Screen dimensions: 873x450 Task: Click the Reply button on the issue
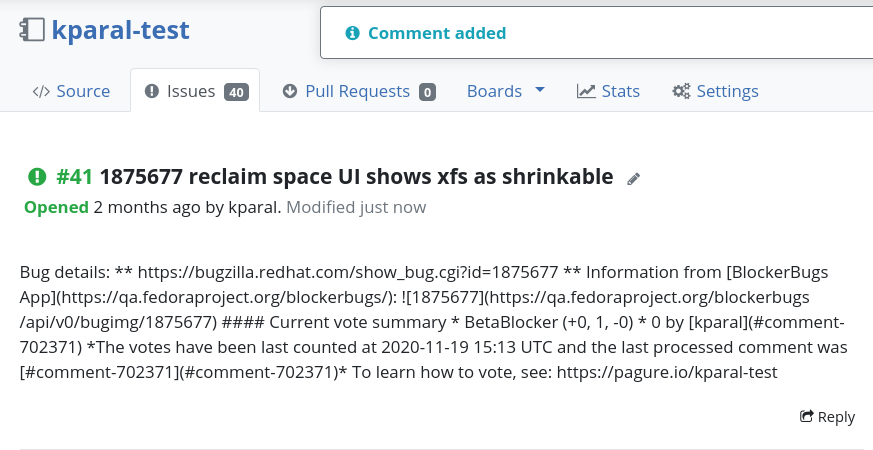click(x=827, y=417)
